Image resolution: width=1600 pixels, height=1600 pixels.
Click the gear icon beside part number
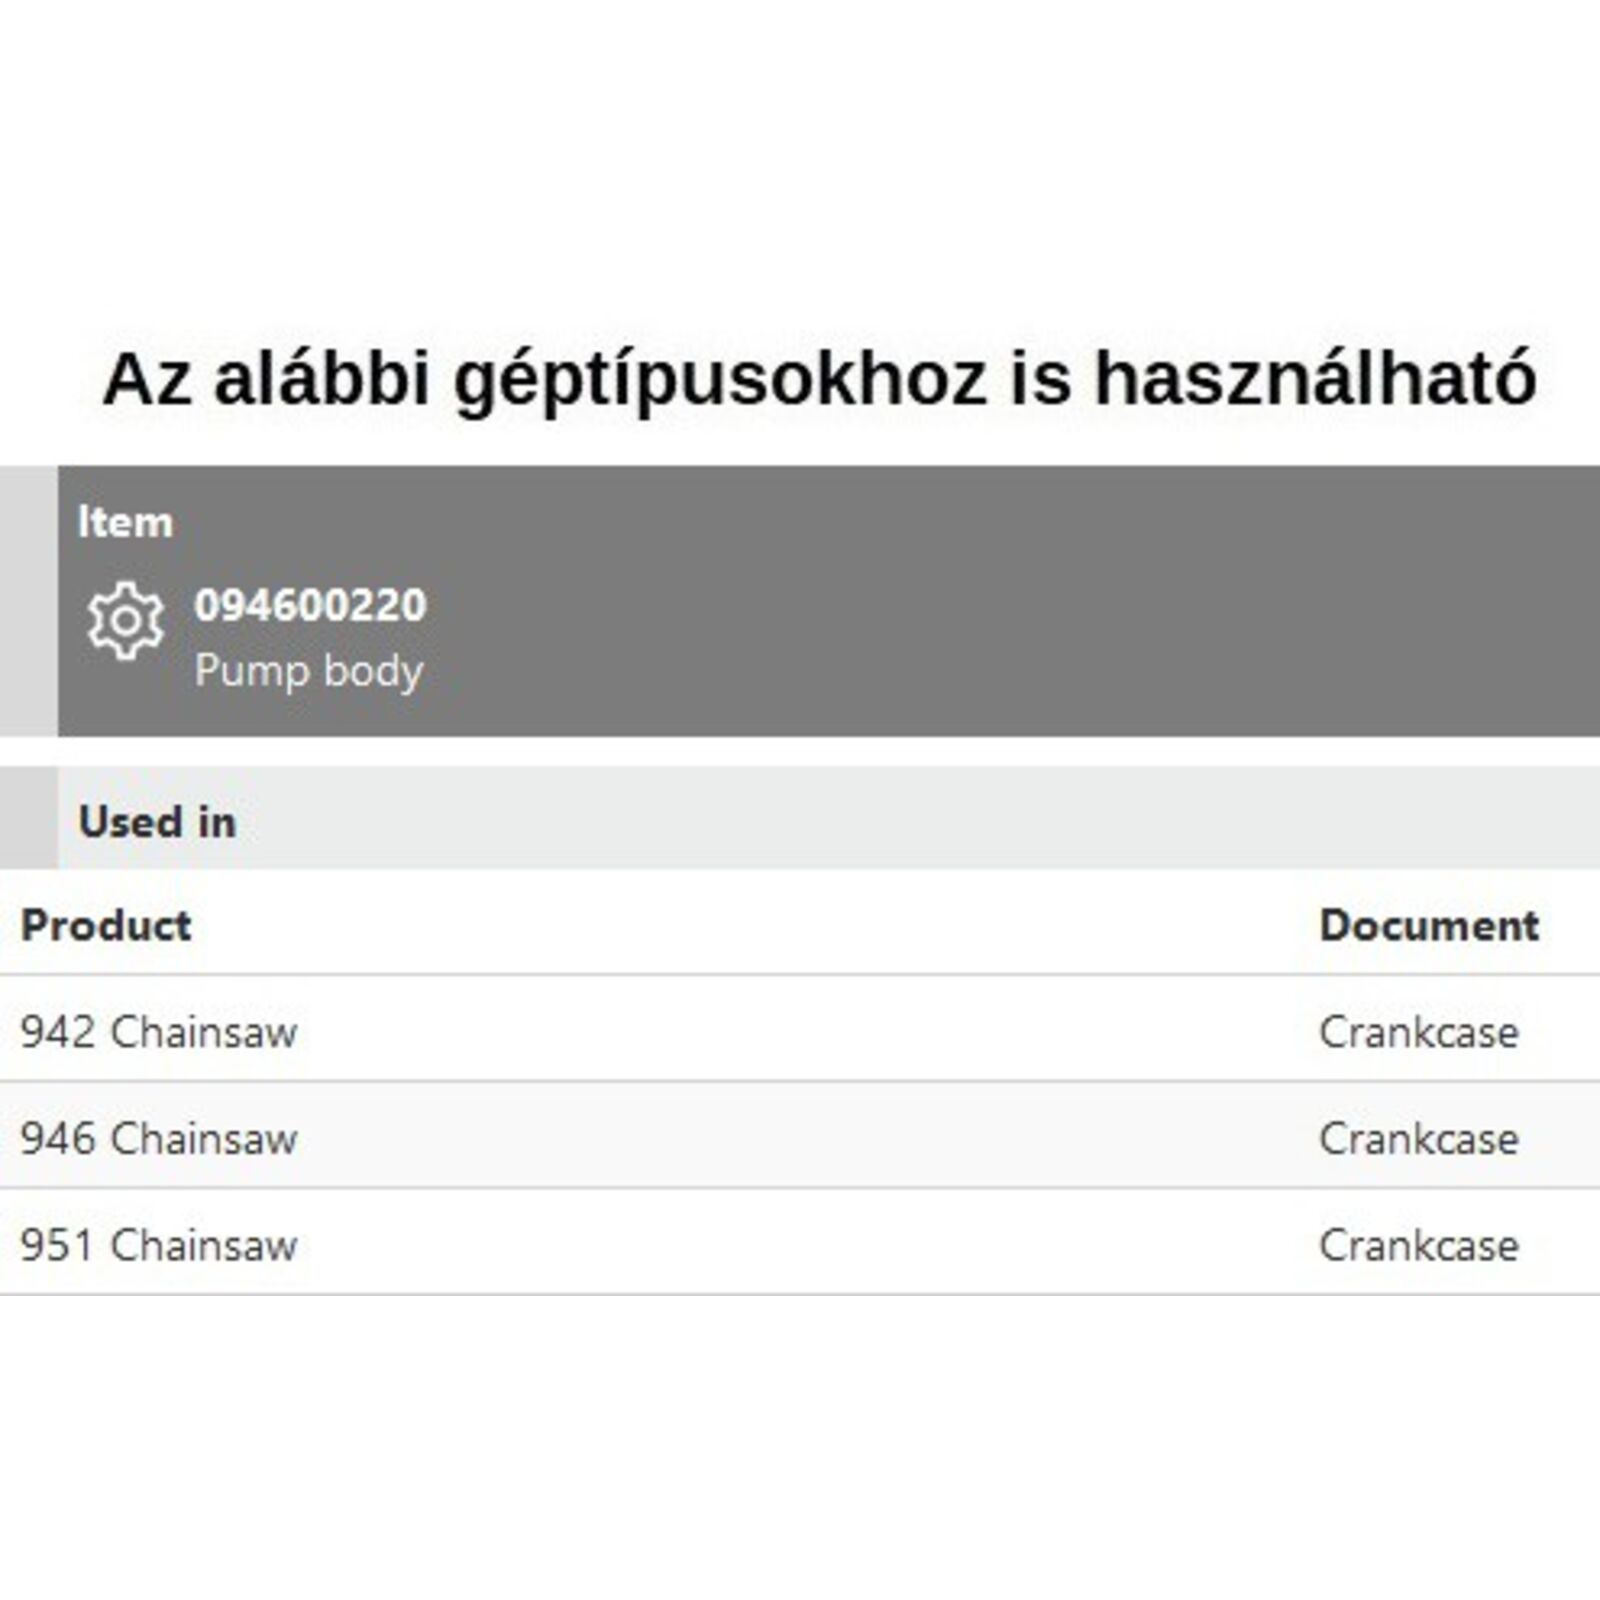tap(125, 621)
